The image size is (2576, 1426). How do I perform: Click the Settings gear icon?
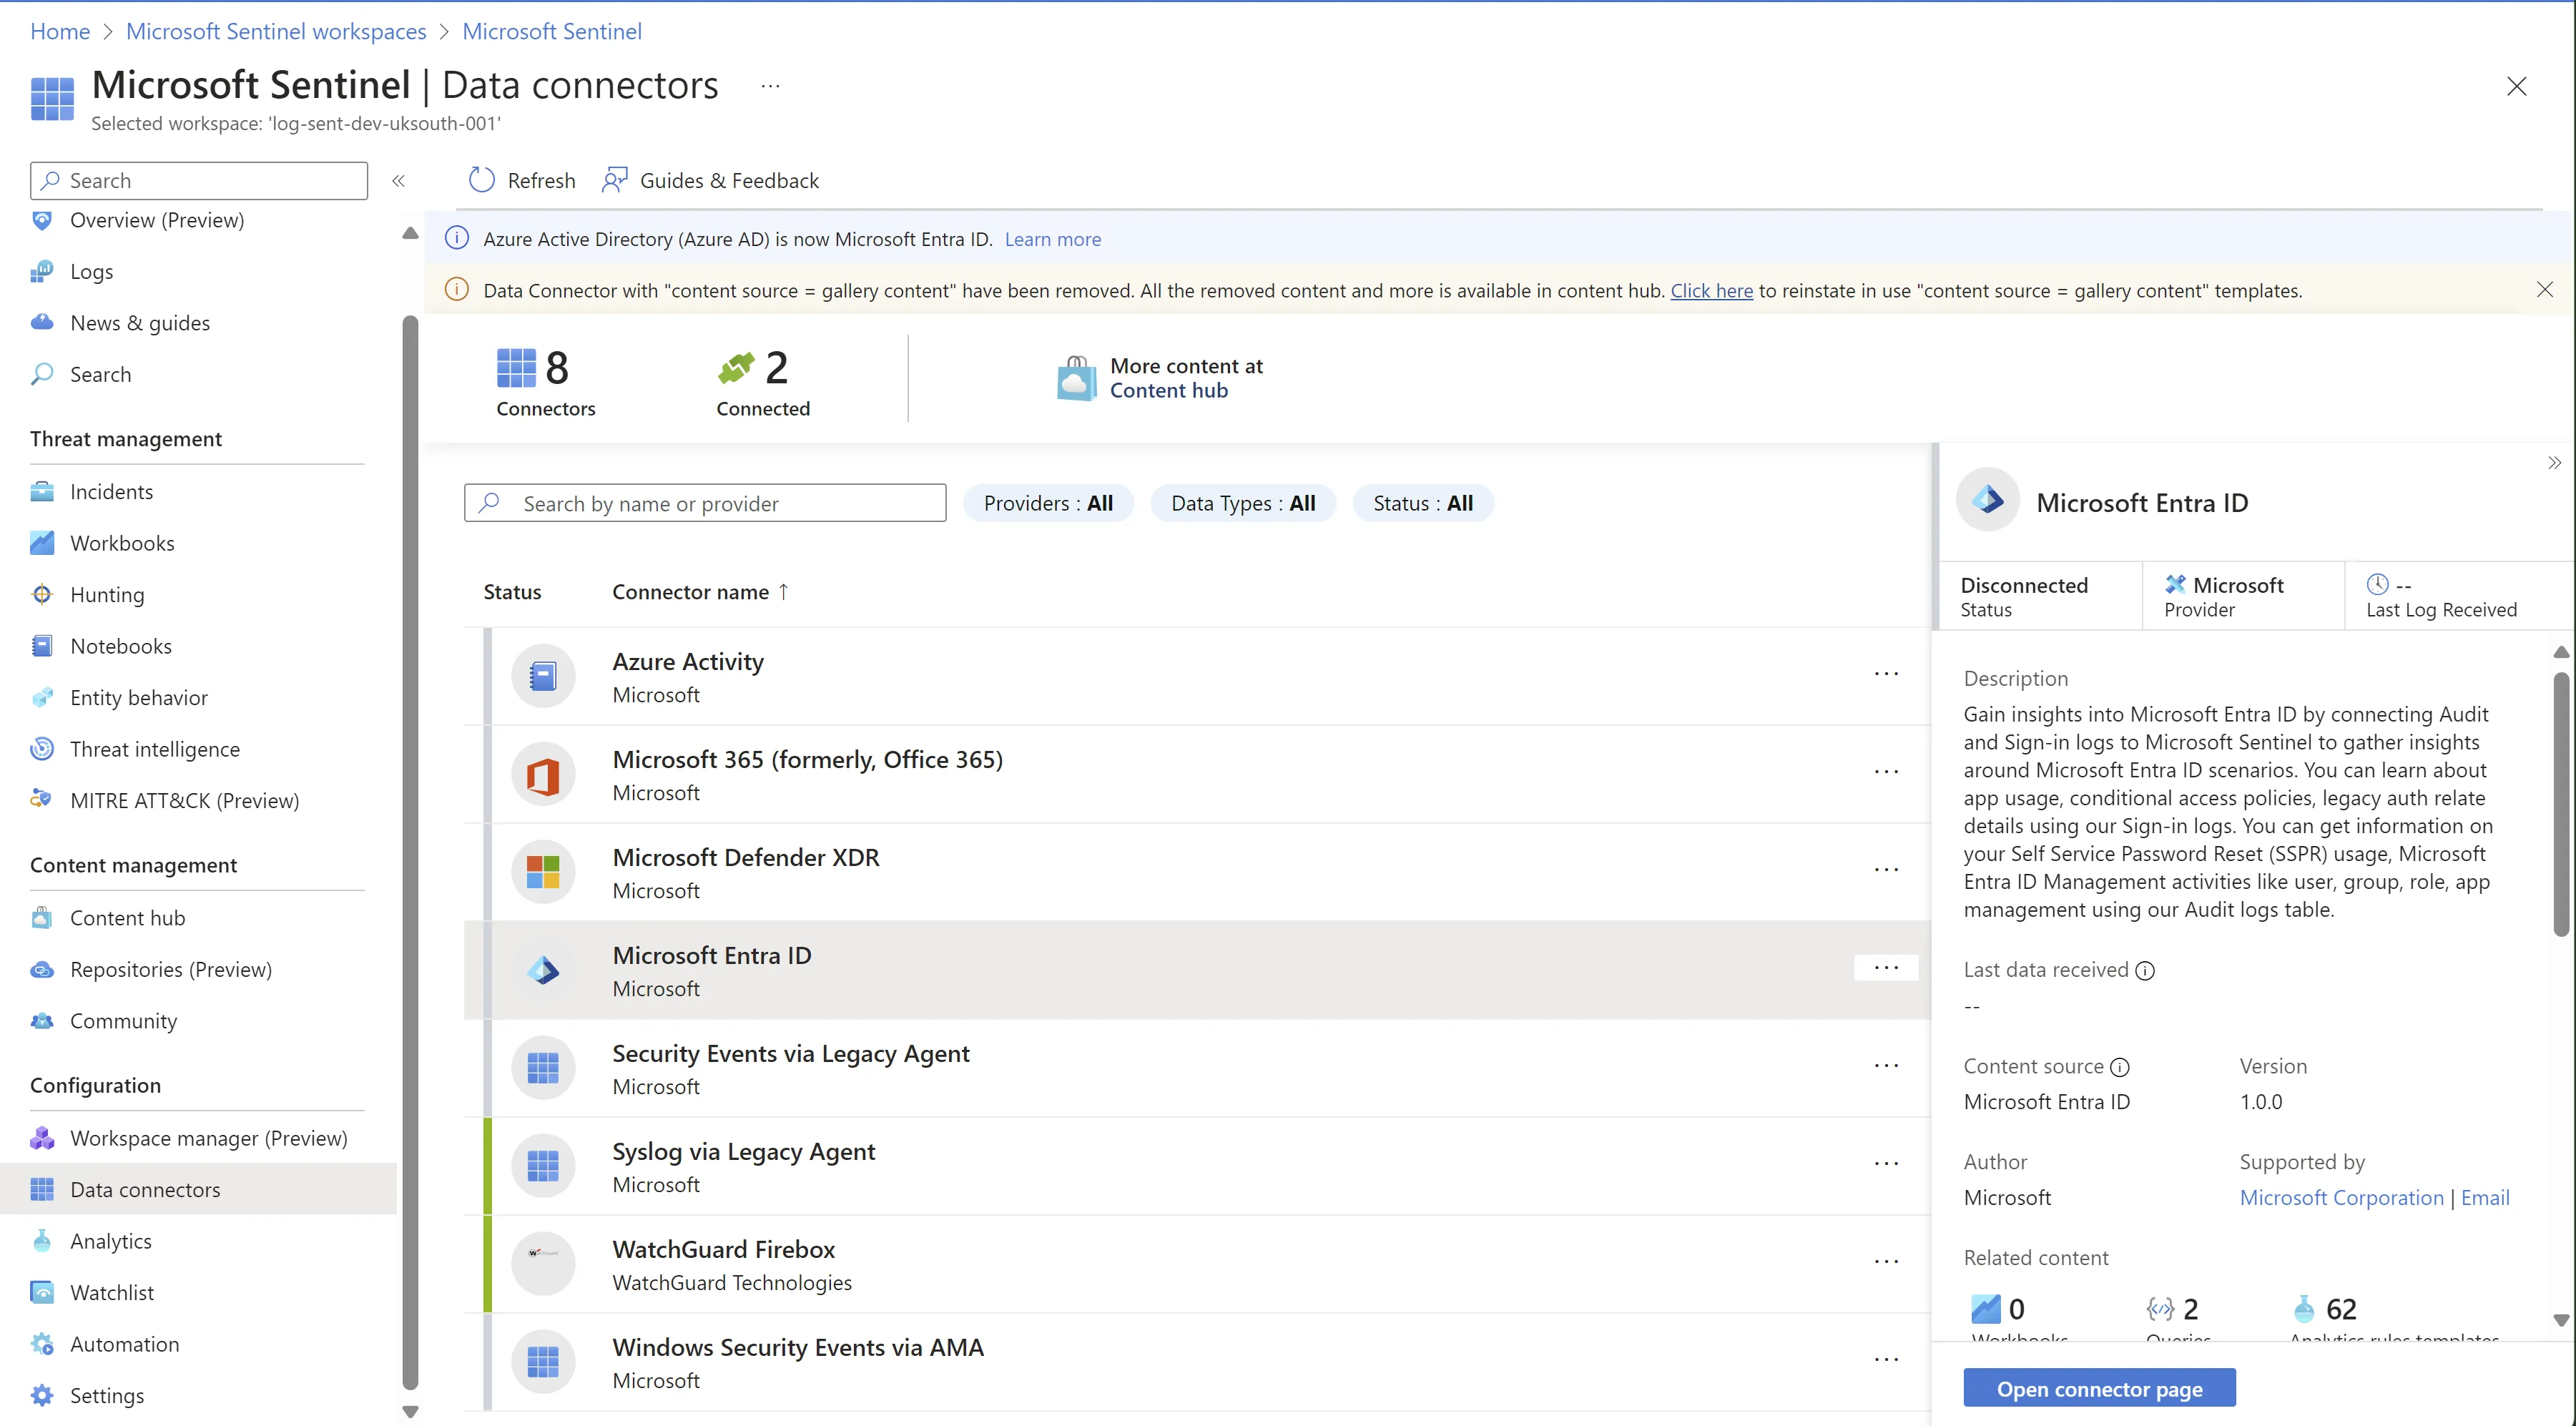[x=42, y=1395]
